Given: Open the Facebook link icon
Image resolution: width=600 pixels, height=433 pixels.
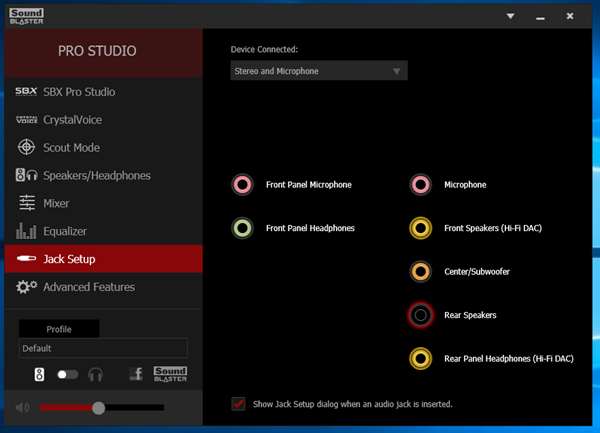Looking at the screenshot, I should pyautogui.click(x=136, y=374).
